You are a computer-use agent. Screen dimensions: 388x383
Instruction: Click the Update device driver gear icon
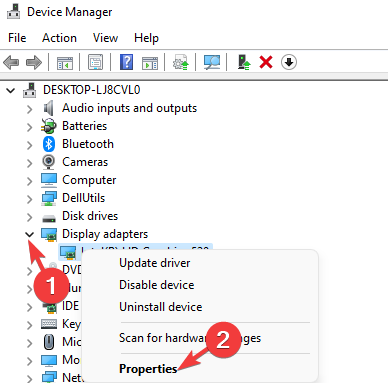(x=181, y=62)
